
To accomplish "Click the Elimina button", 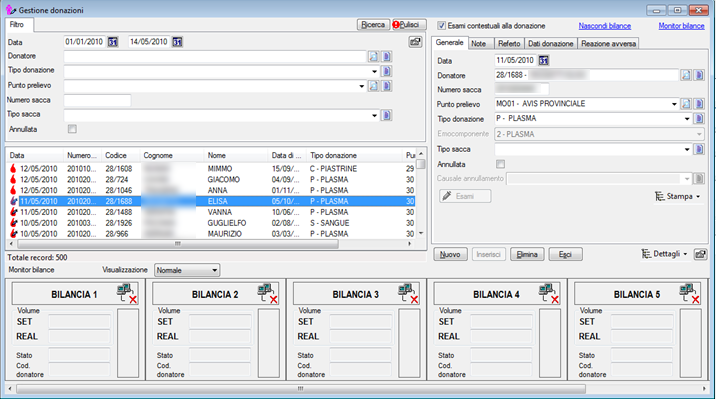I will pos(527,254).
